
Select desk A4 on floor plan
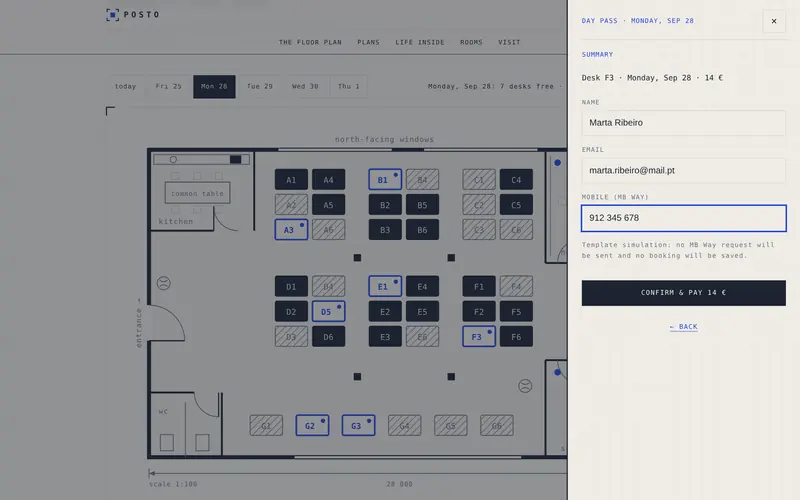pyautogui.click(x=329, y=180)
